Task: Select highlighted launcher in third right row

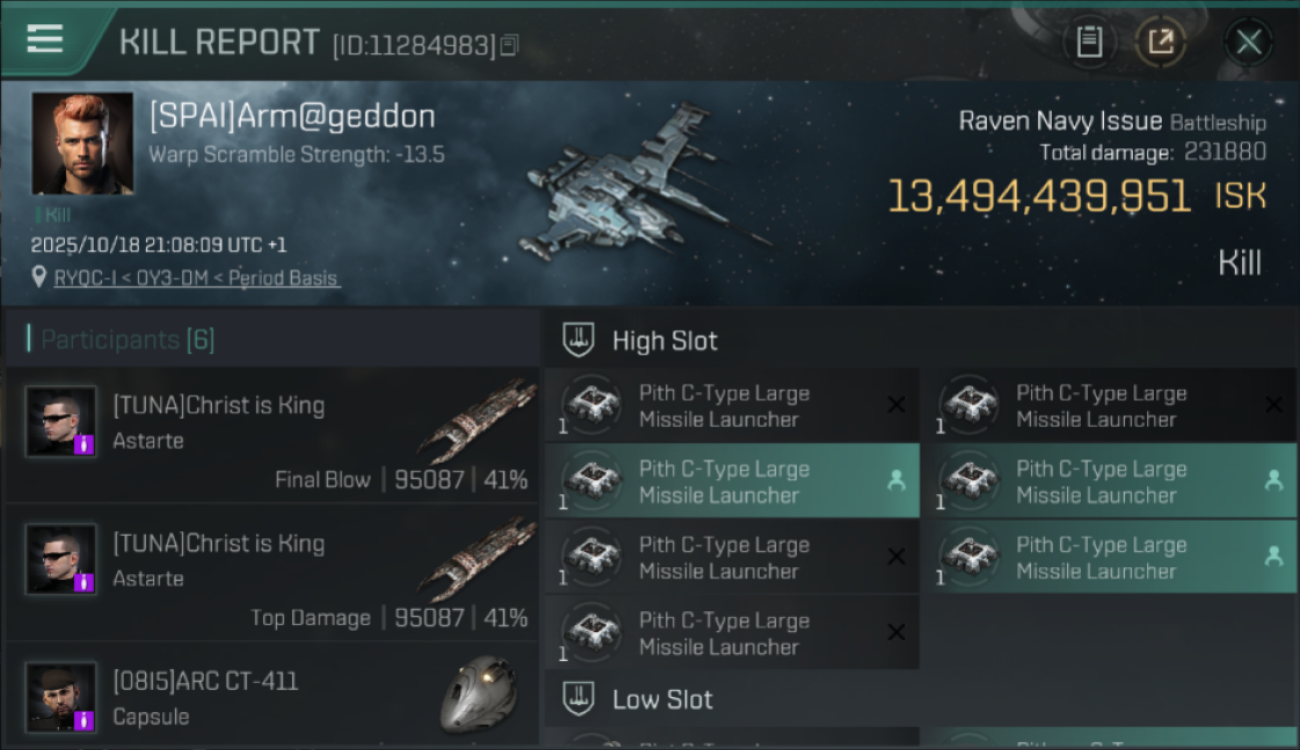Action: [1109, 557]
